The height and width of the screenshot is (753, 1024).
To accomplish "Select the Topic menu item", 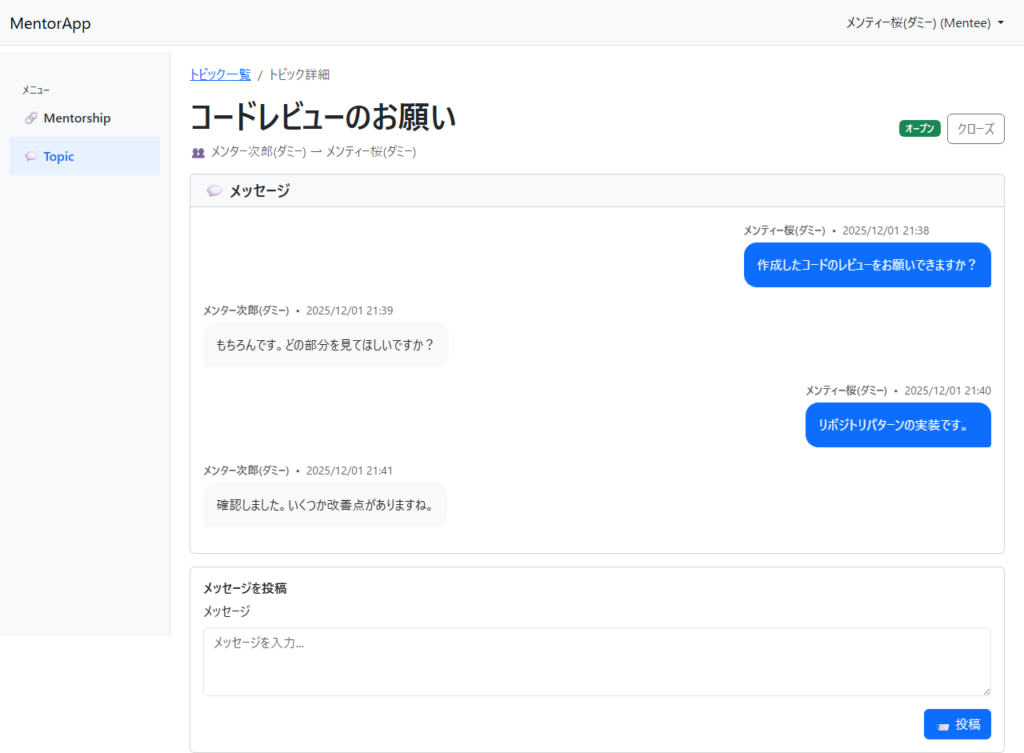I will tap(84, 156).
